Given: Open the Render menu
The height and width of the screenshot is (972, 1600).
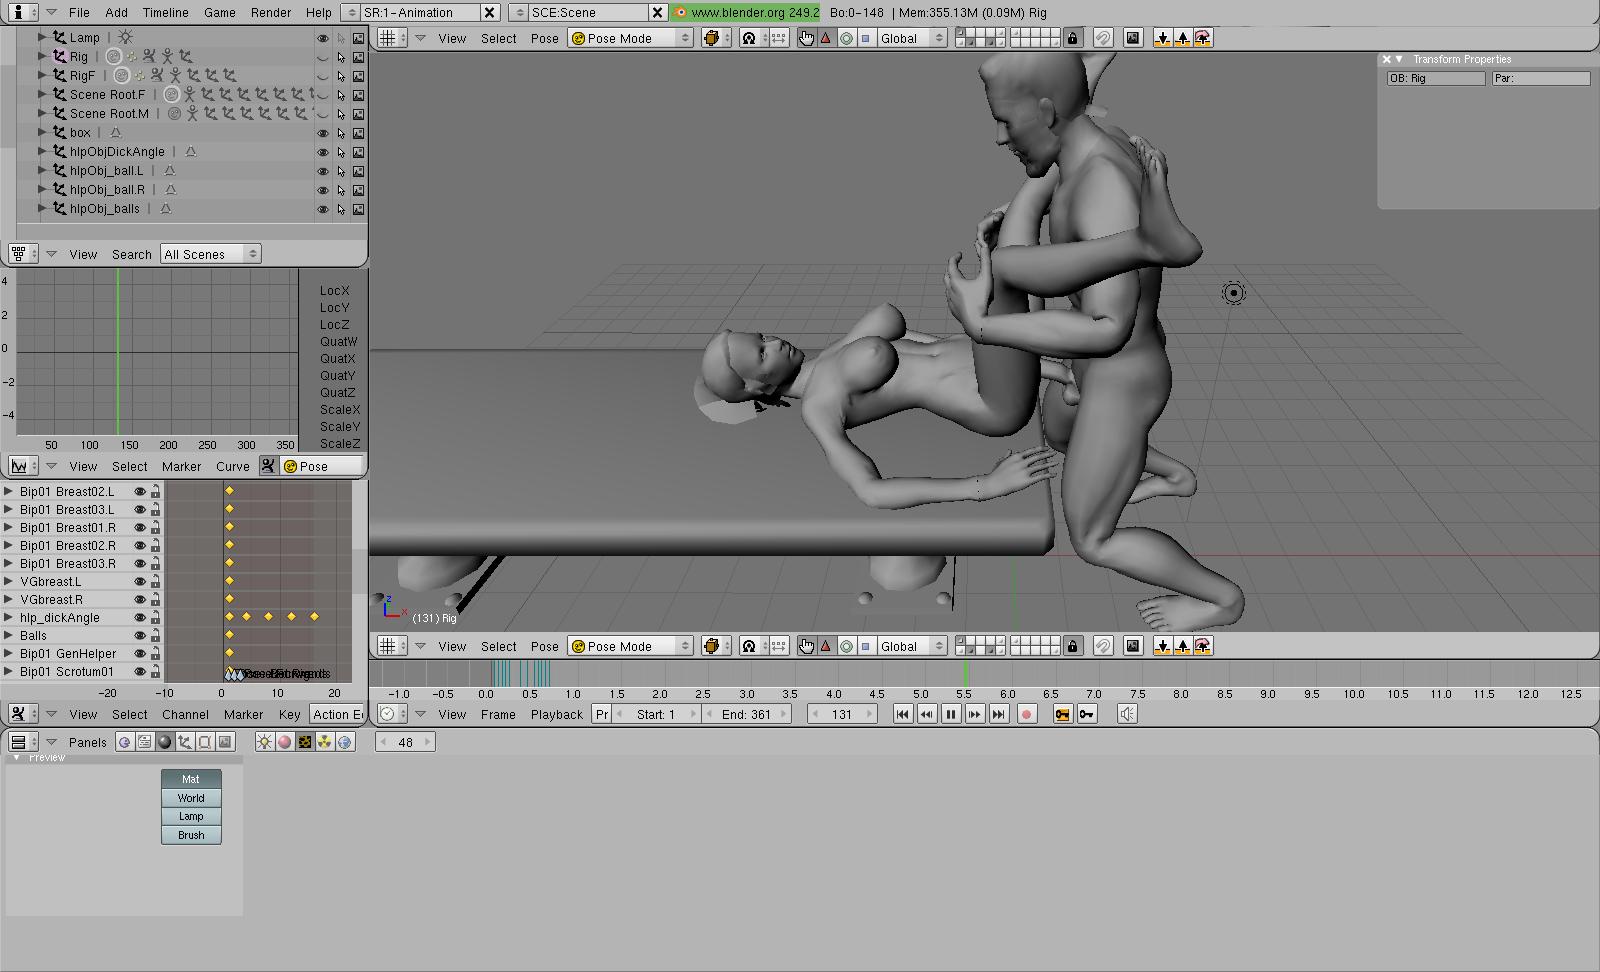Looking at the screenshot, I should tap(270, 12).
